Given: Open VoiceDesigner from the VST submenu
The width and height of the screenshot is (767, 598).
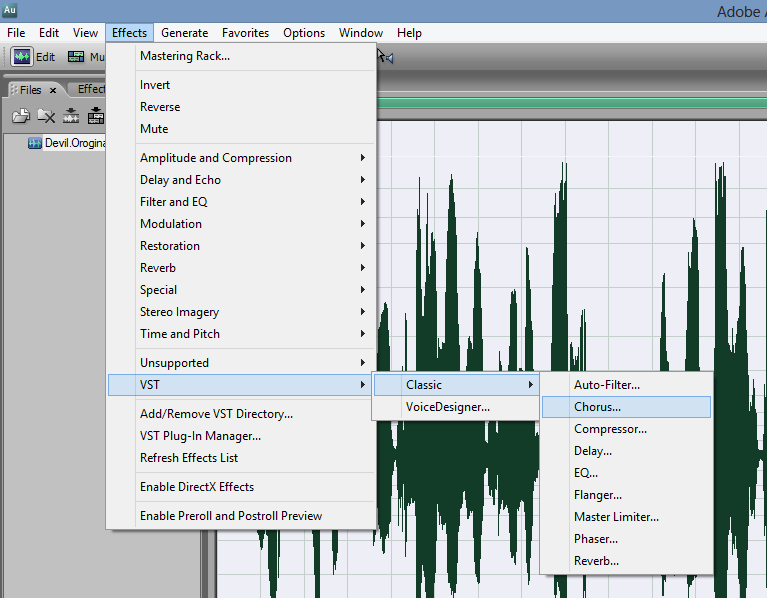Looking at the screenshot, I should (x=447, y=407).
